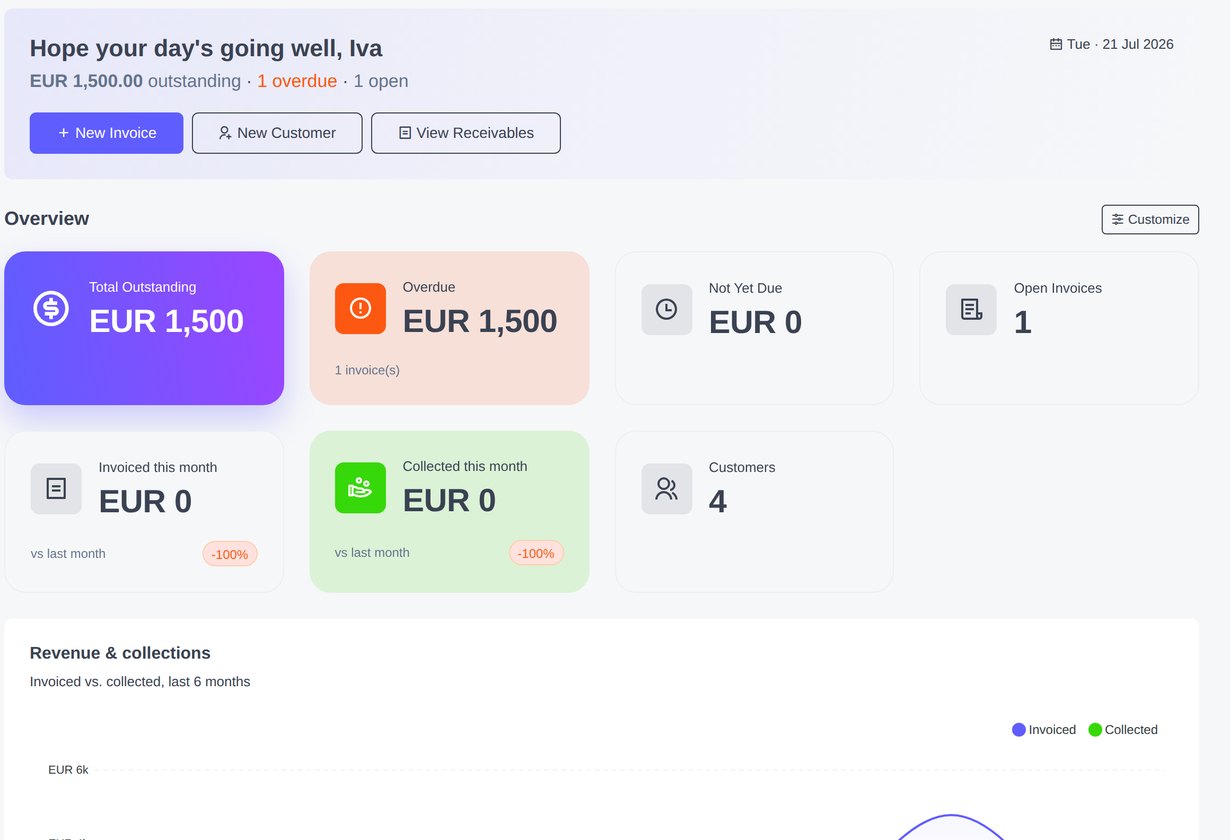Customize the Overview widgets
This screenshot has height=840, width=1230.
(x=1150, y=219)
